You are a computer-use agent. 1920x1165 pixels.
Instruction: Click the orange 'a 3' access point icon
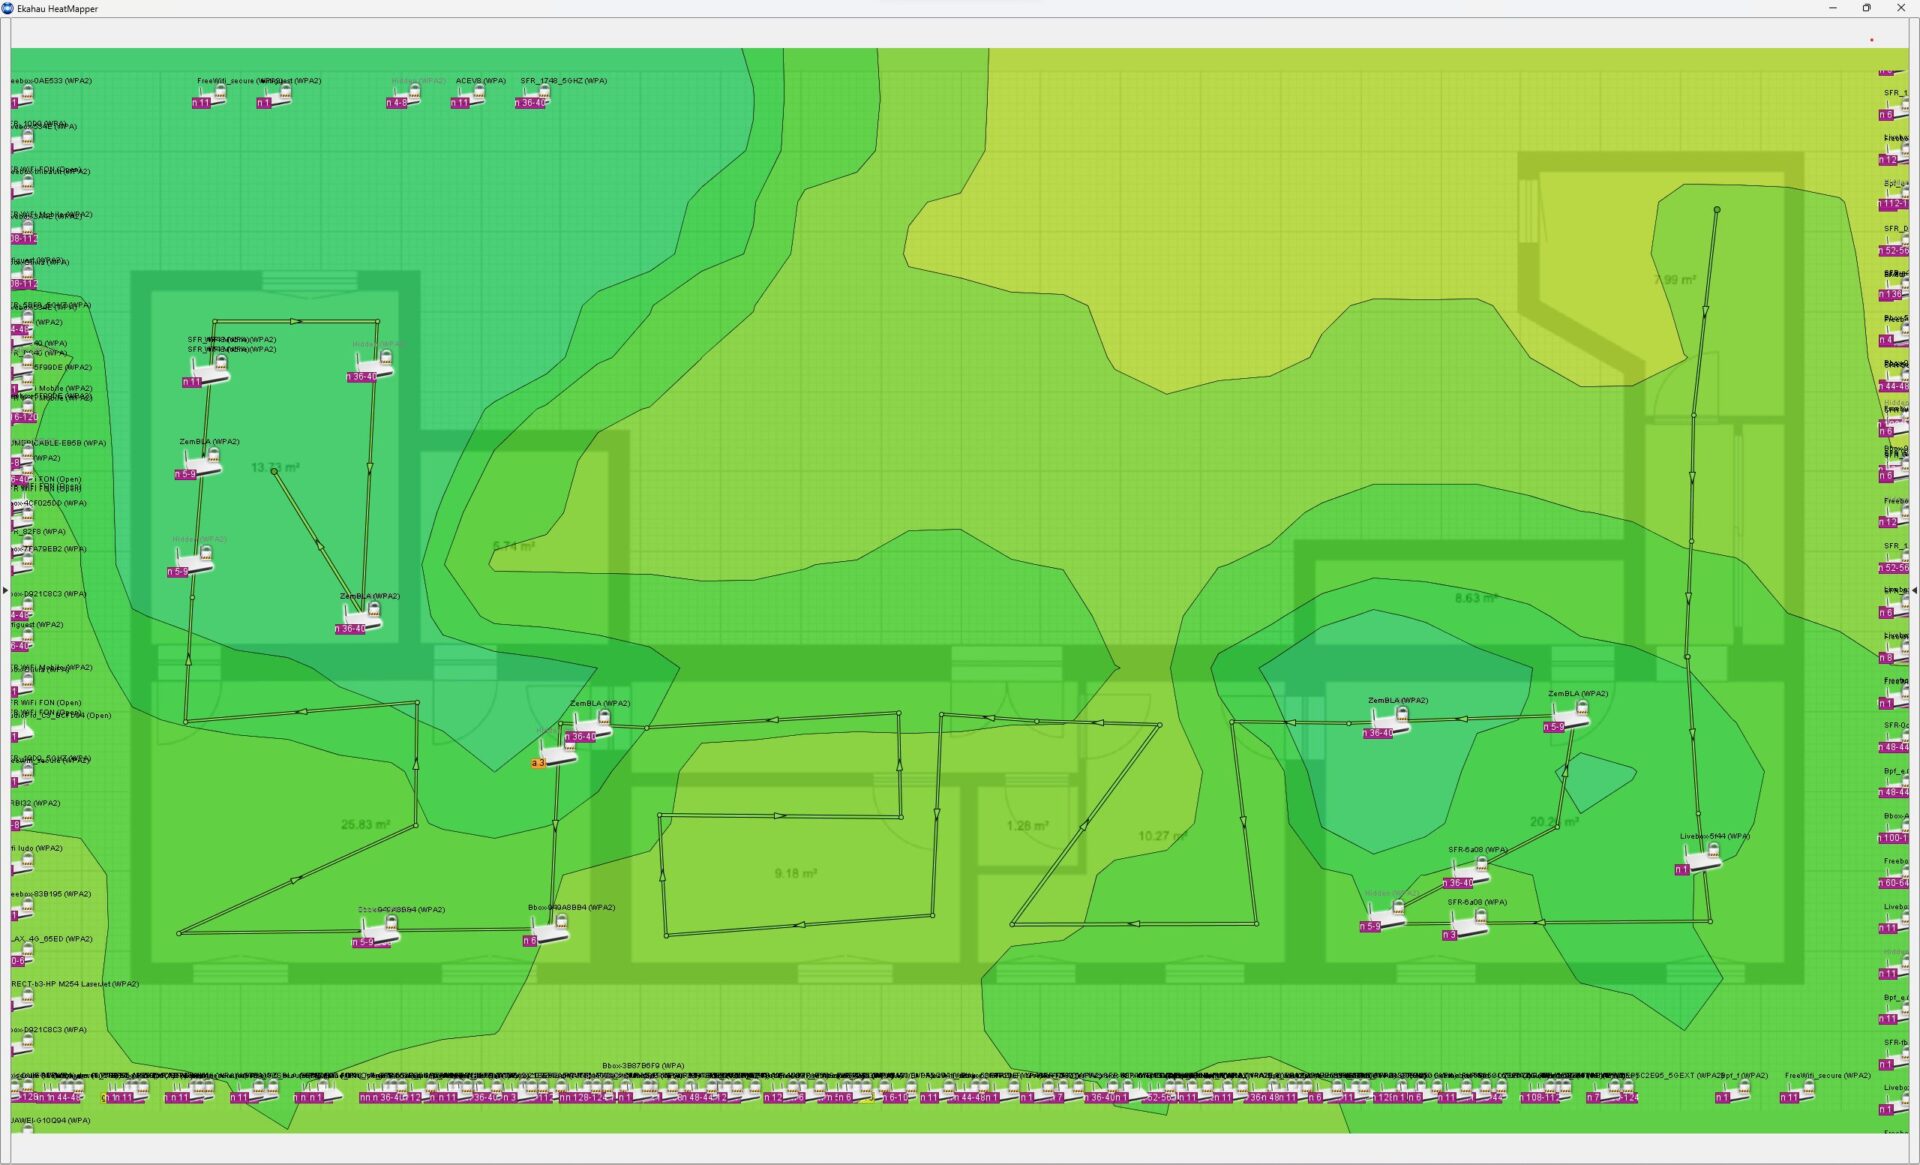point(556,754)
